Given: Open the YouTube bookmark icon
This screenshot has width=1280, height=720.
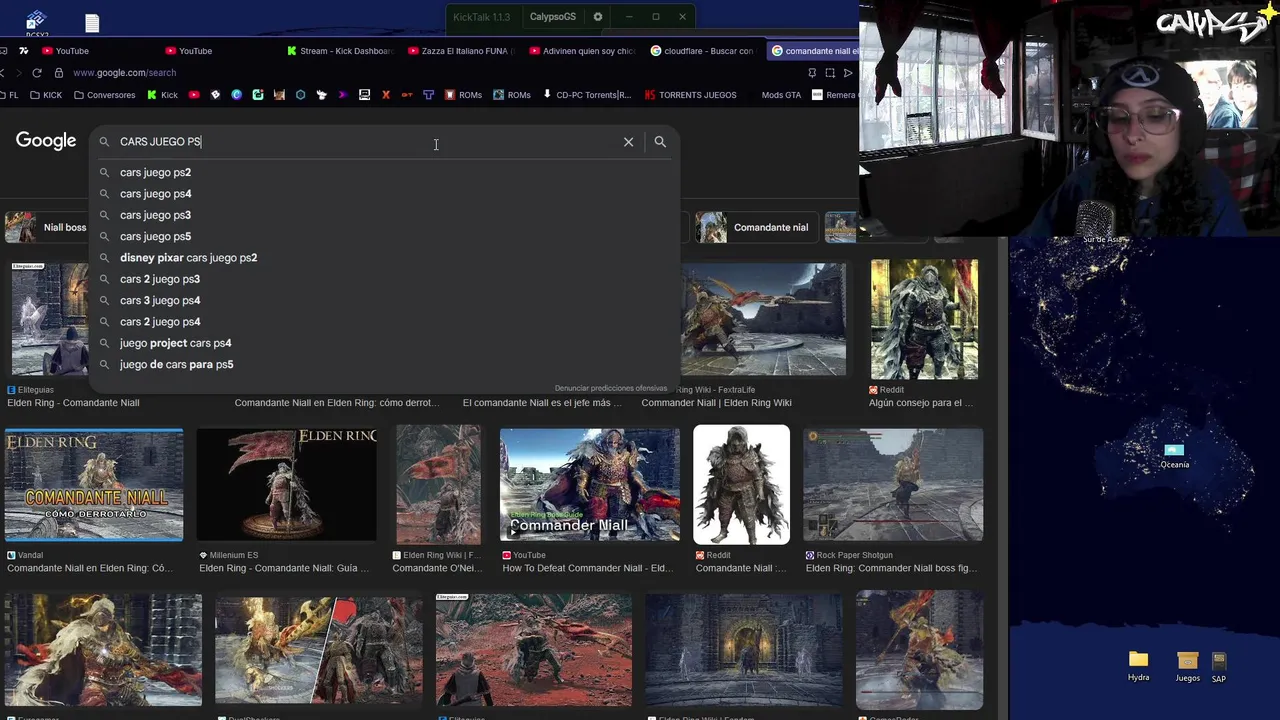Looking at the screenshot, I should pos(194,95).
